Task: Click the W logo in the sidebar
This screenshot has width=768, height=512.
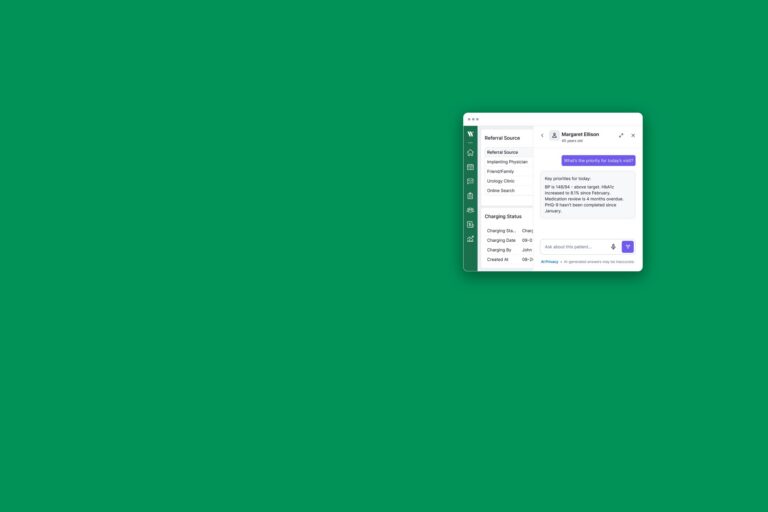Action: (x=470, y=134)
